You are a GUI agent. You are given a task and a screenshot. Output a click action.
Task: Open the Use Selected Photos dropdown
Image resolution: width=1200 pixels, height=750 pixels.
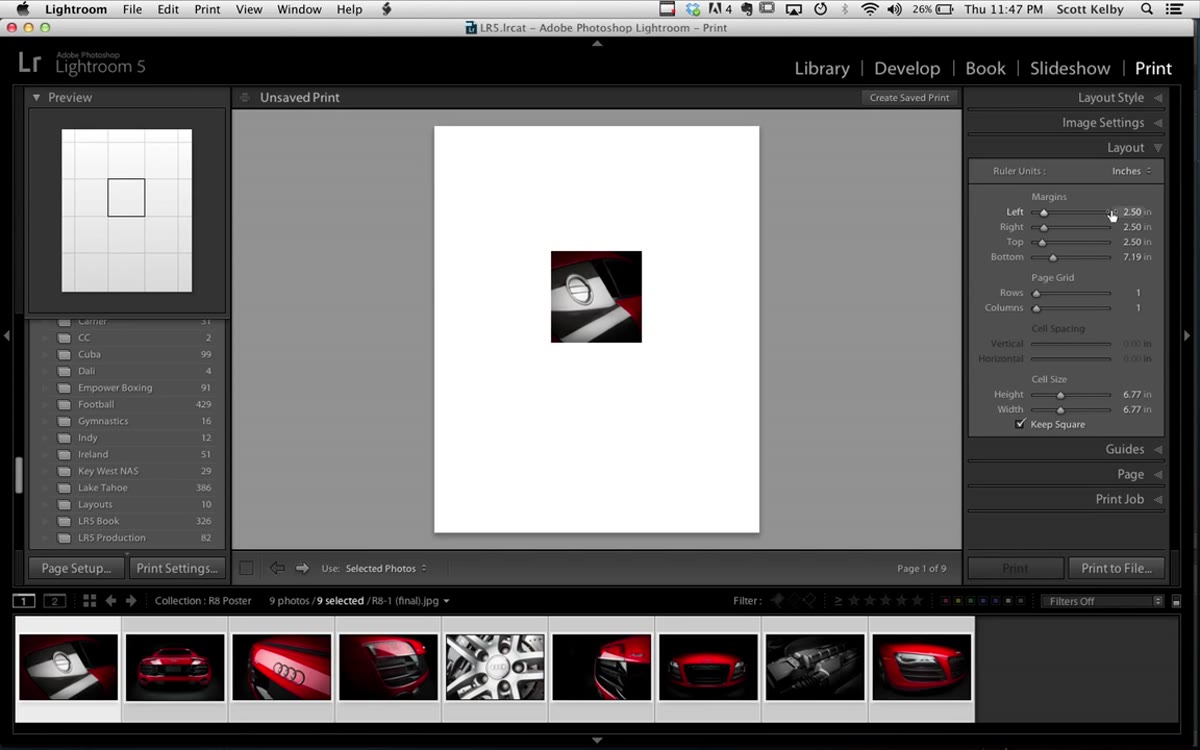pos(386,568)
